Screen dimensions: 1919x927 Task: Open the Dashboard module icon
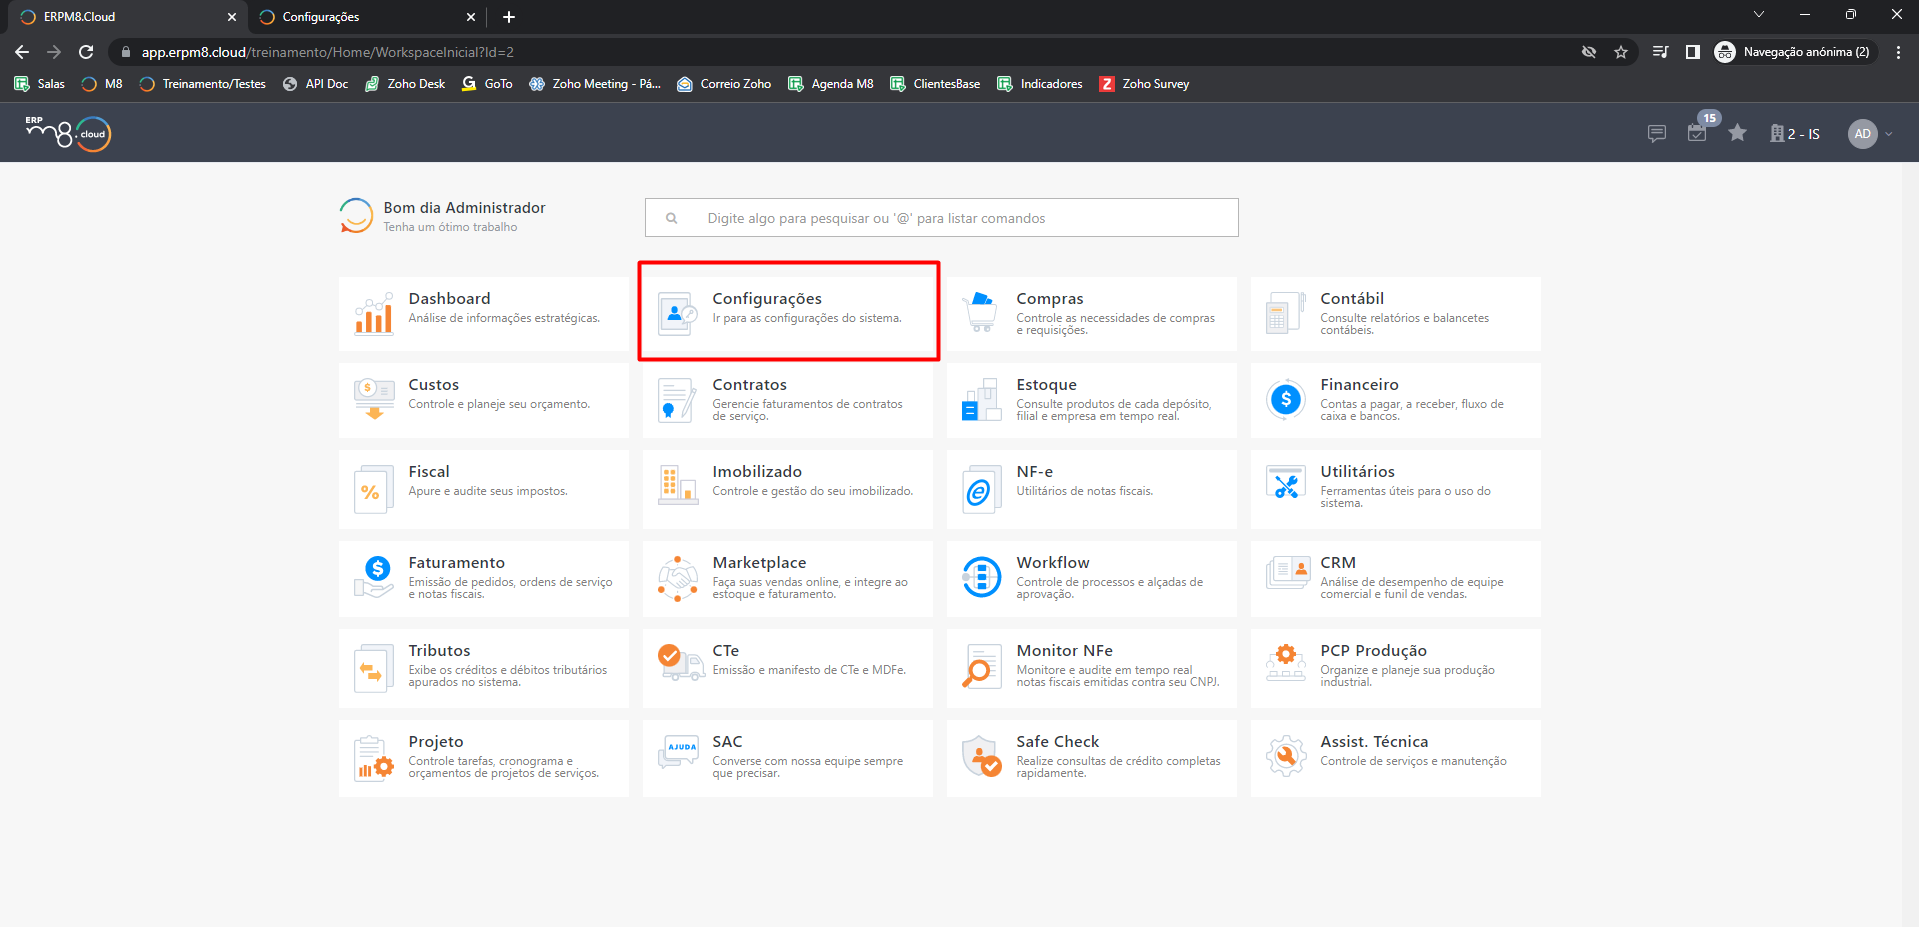373,314
